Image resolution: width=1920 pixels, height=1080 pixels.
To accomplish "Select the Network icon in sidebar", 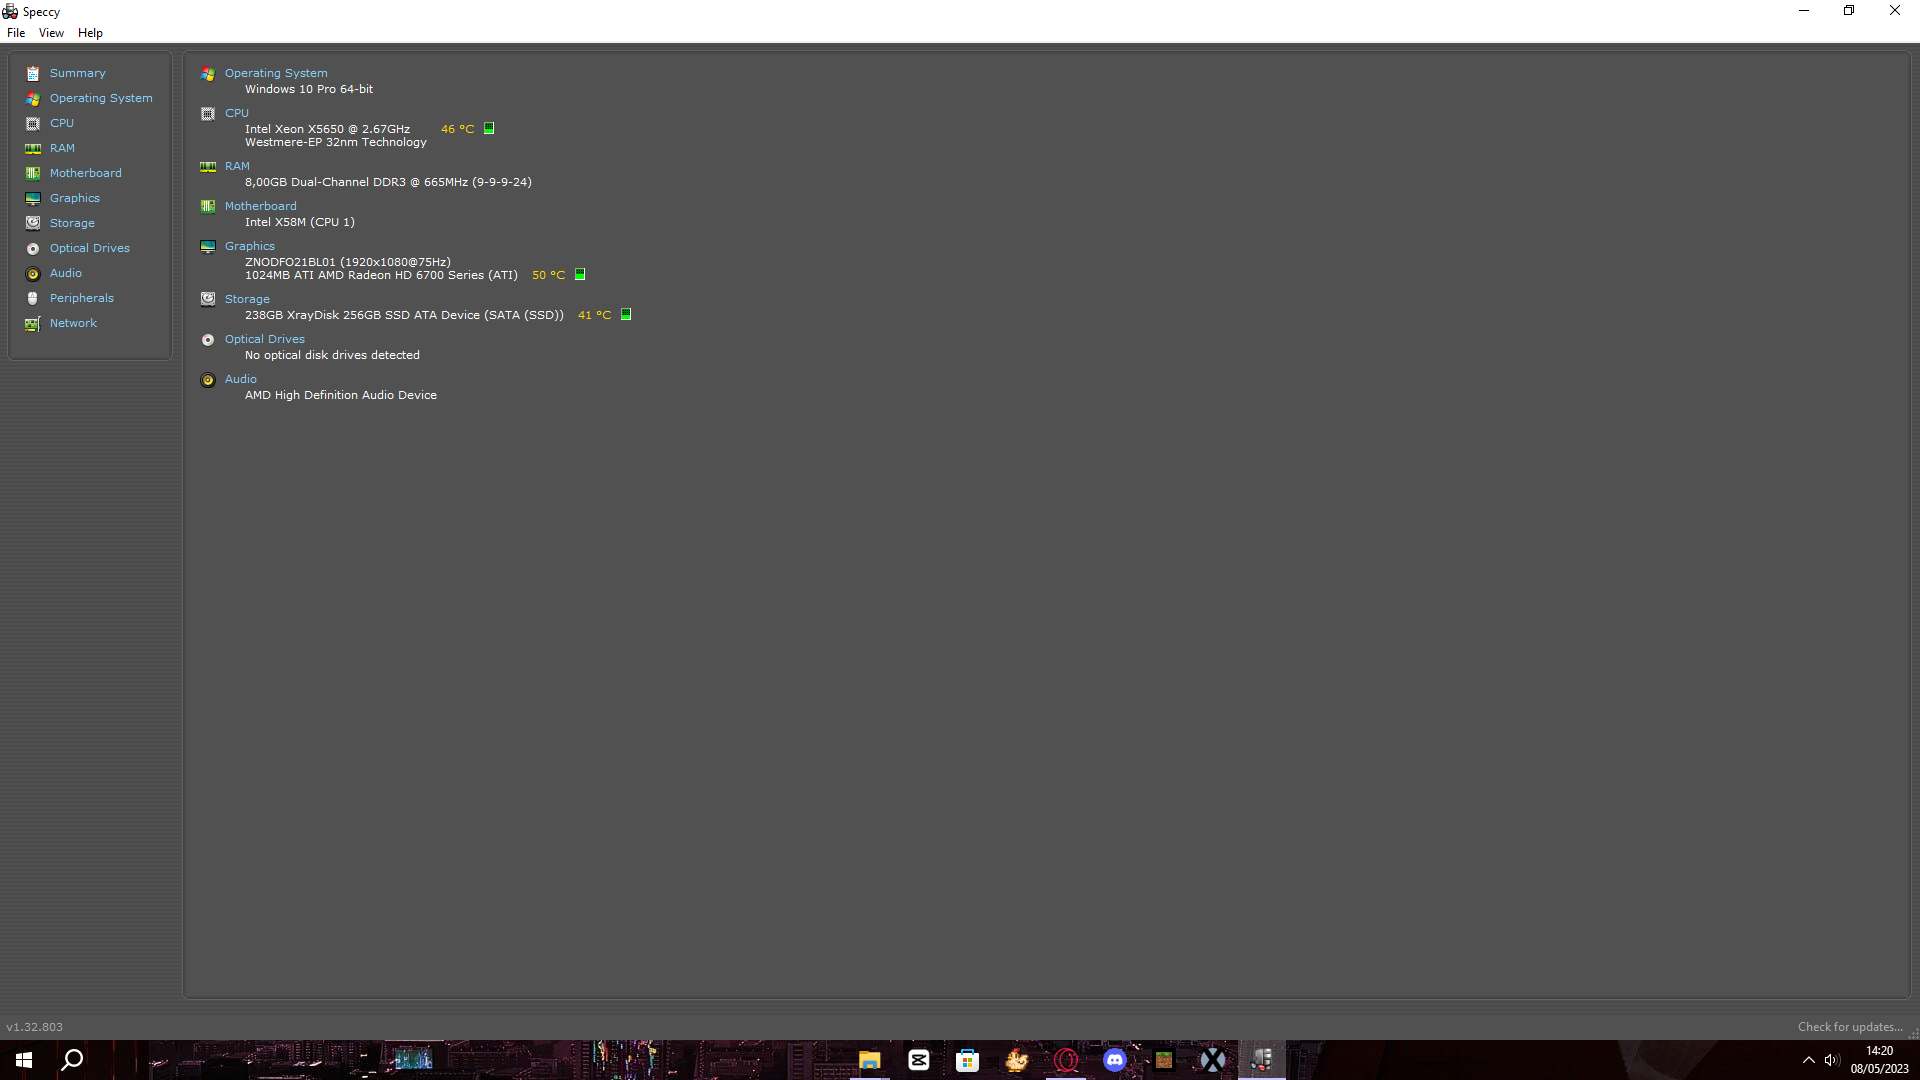I will pos(33,324).
